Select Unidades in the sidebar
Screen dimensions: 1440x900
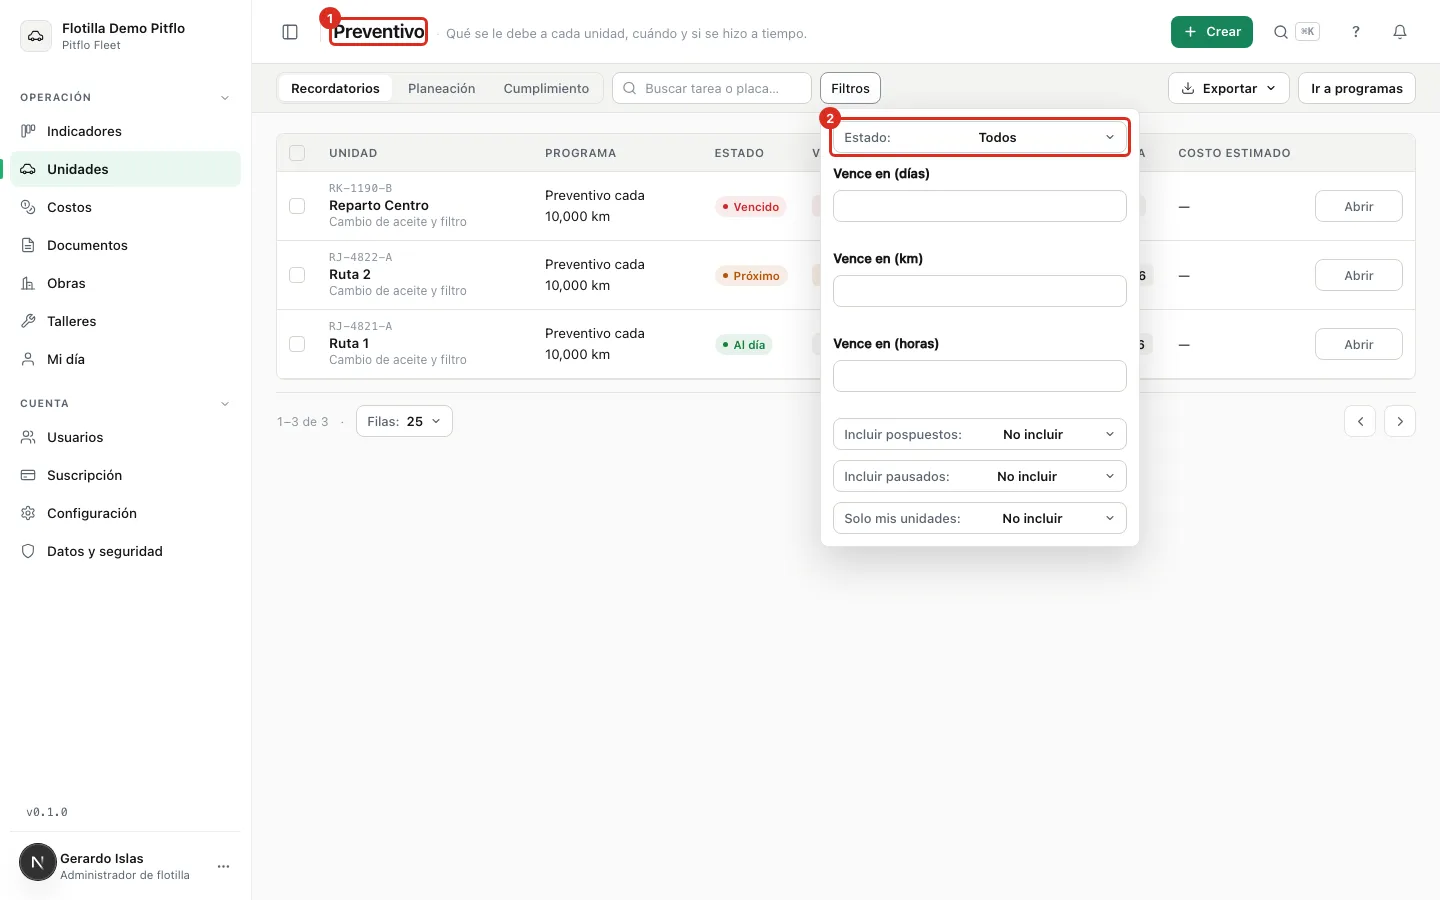pos(125,169)
